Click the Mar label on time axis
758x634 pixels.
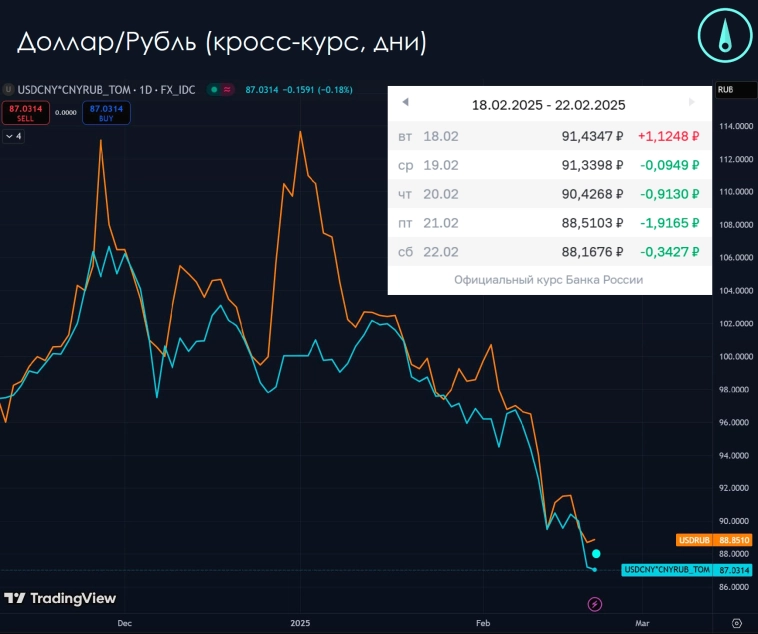(x=642, y=623)
